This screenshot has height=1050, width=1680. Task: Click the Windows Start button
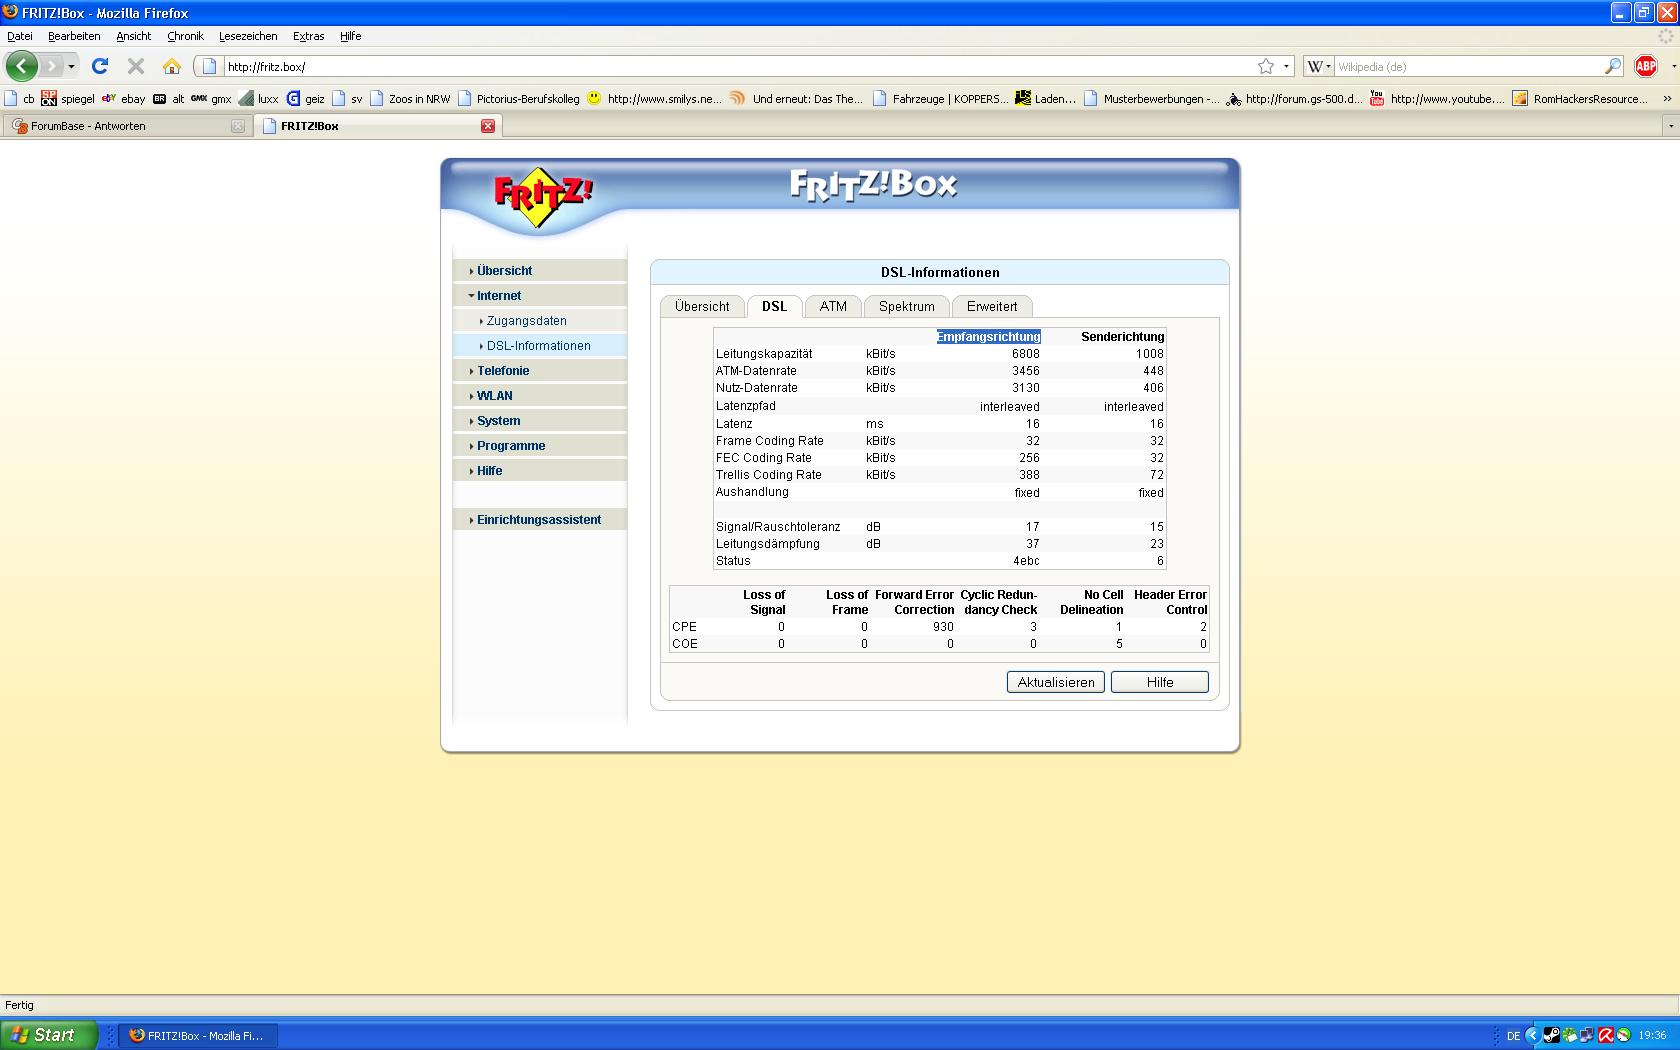(49, 1035)
